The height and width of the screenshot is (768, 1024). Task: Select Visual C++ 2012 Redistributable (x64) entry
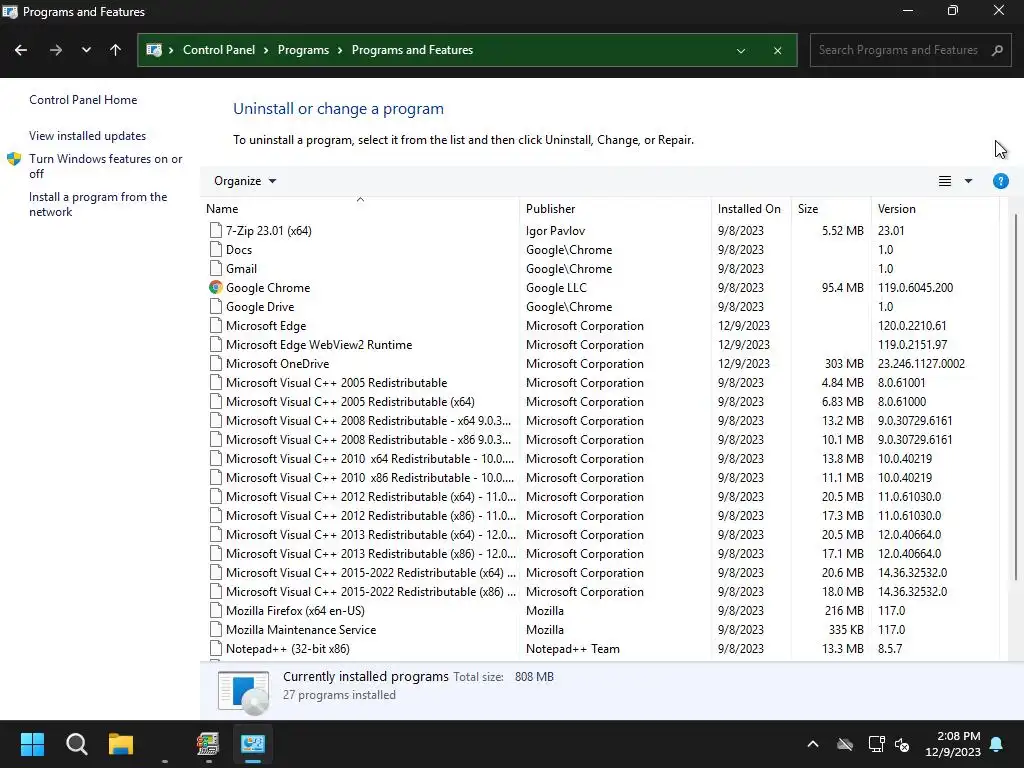click(x=370, y=496)
